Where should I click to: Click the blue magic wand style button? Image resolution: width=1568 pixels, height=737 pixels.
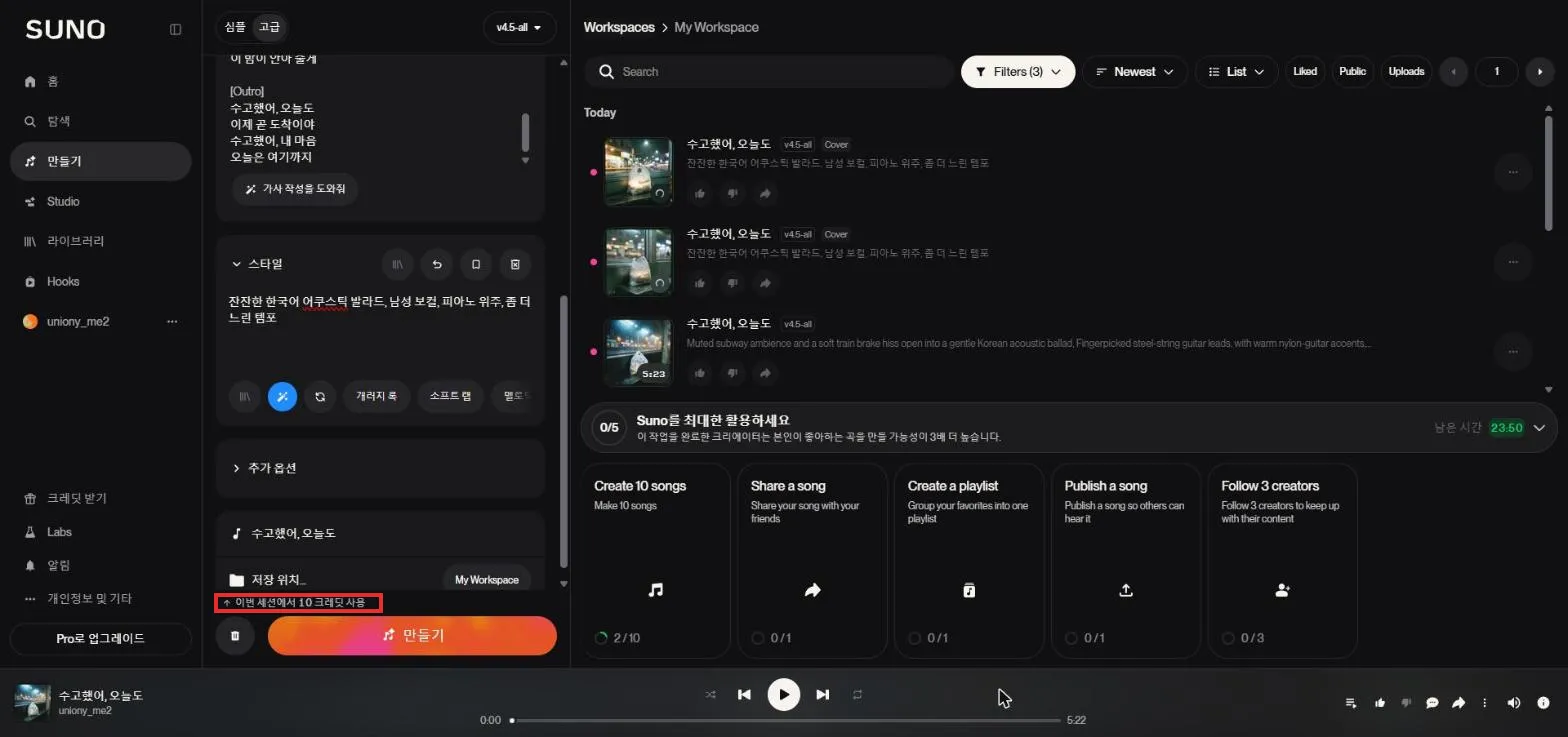click(x=282, y=396)
